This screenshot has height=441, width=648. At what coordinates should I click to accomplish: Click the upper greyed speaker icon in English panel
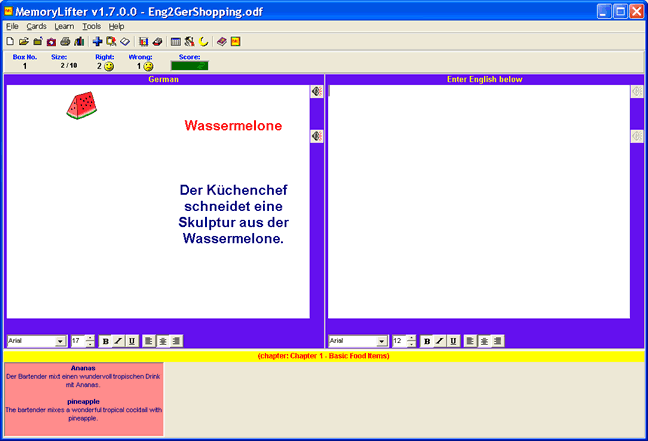point(637,92)
